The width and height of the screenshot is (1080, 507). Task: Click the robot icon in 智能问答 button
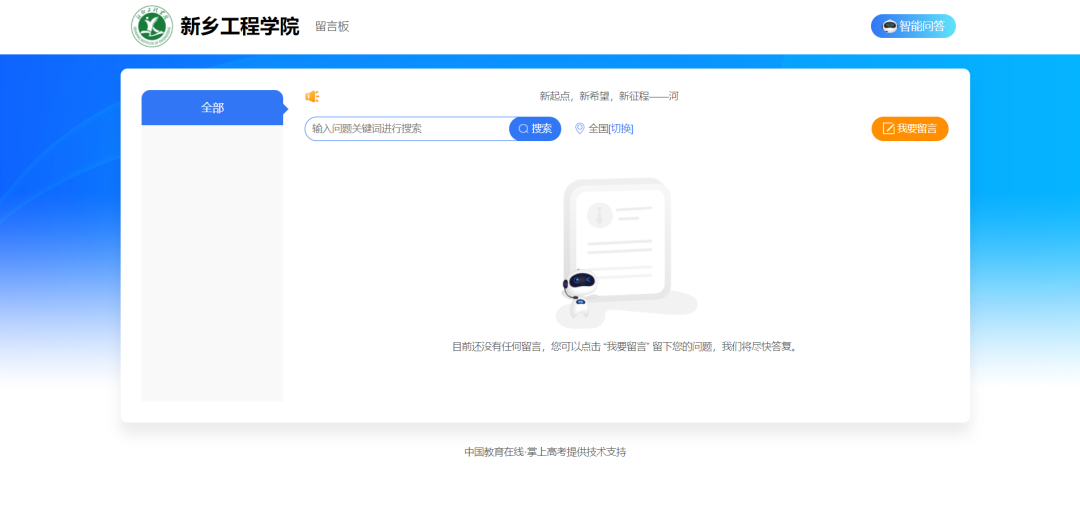[889, 26]
